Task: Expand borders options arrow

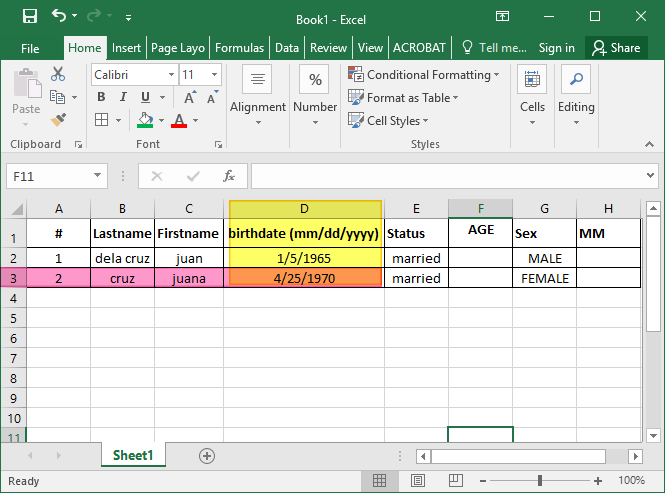Action: click(118, 120)
